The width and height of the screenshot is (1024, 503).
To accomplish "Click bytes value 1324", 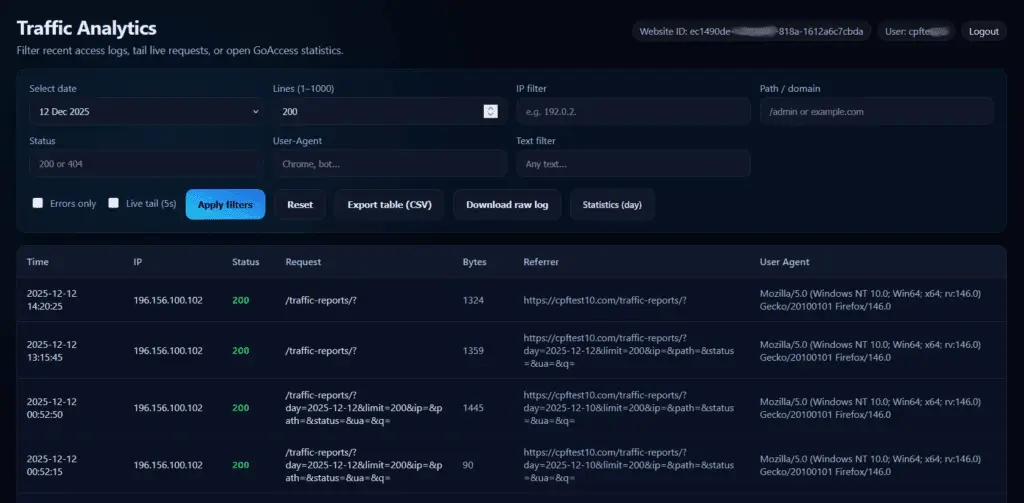I will (x=473, y=300).
